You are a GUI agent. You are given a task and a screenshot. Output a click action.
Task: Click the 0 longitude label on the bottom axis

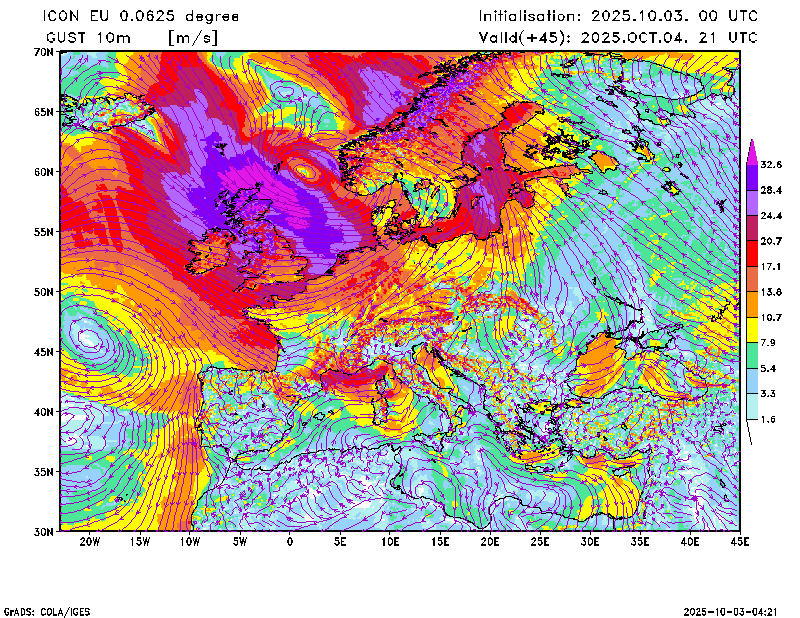[290, 542]
